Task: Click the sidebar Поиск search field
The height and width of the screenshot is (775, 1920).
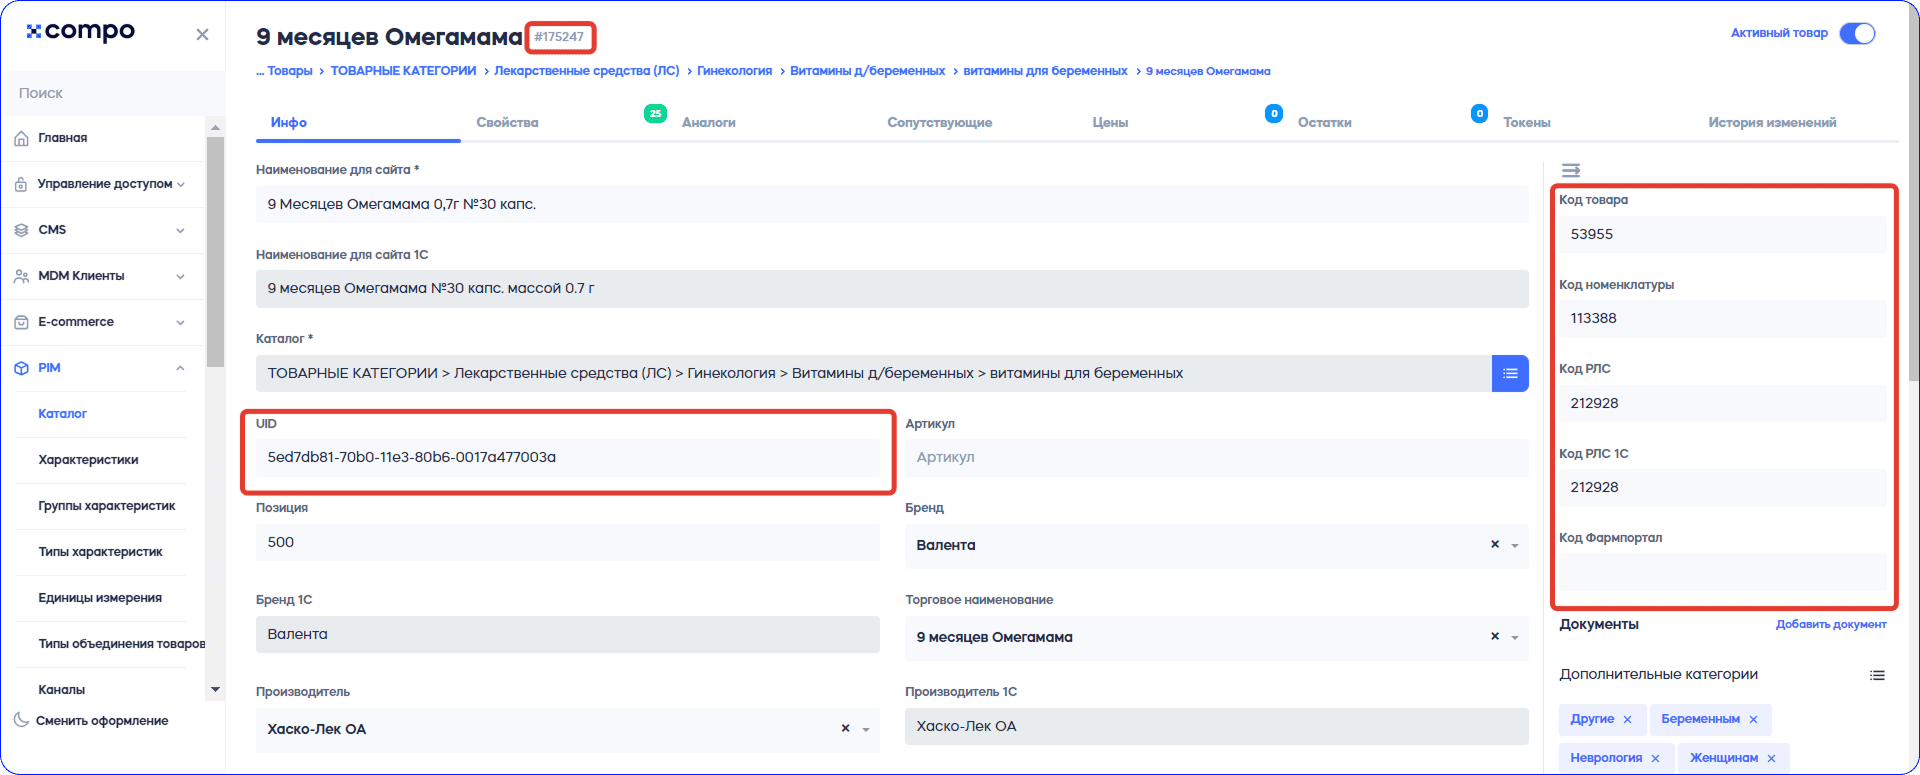Action: tap(112, 93)
